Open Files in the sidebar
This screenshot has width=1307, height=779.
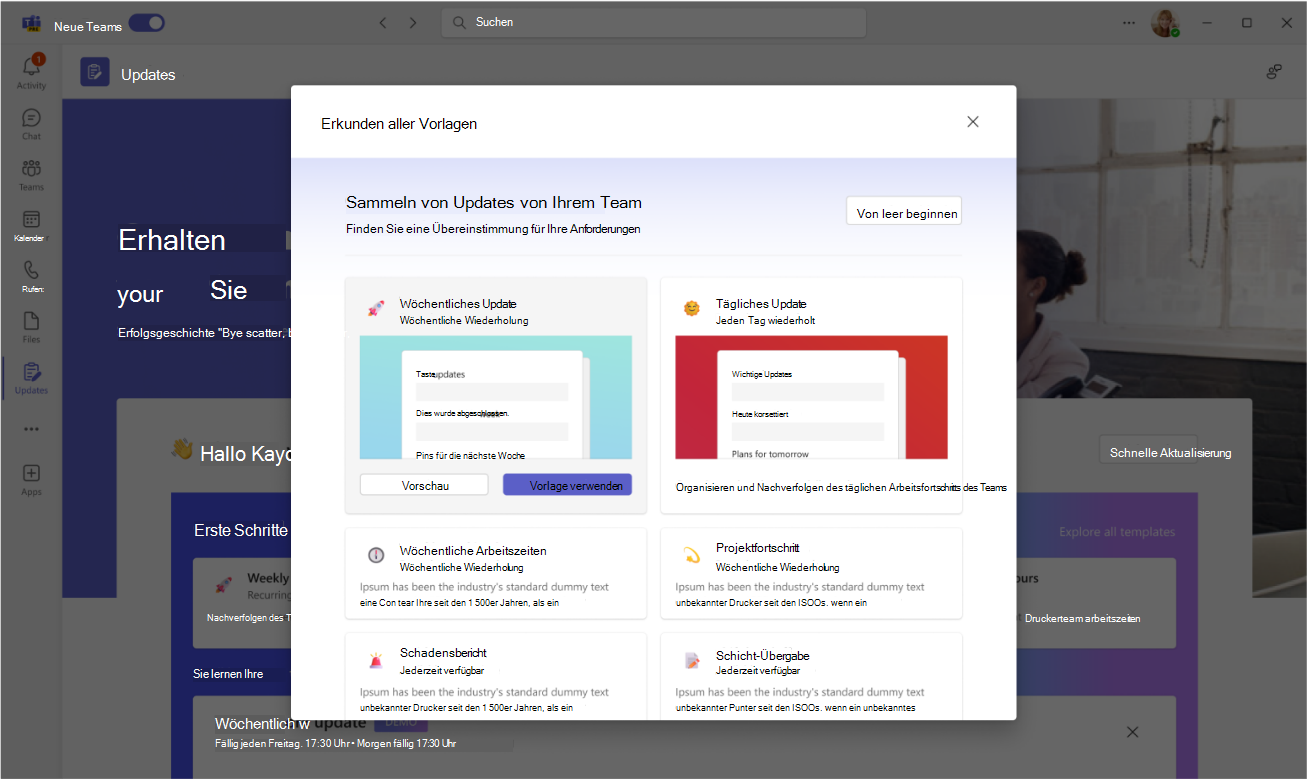31,328
